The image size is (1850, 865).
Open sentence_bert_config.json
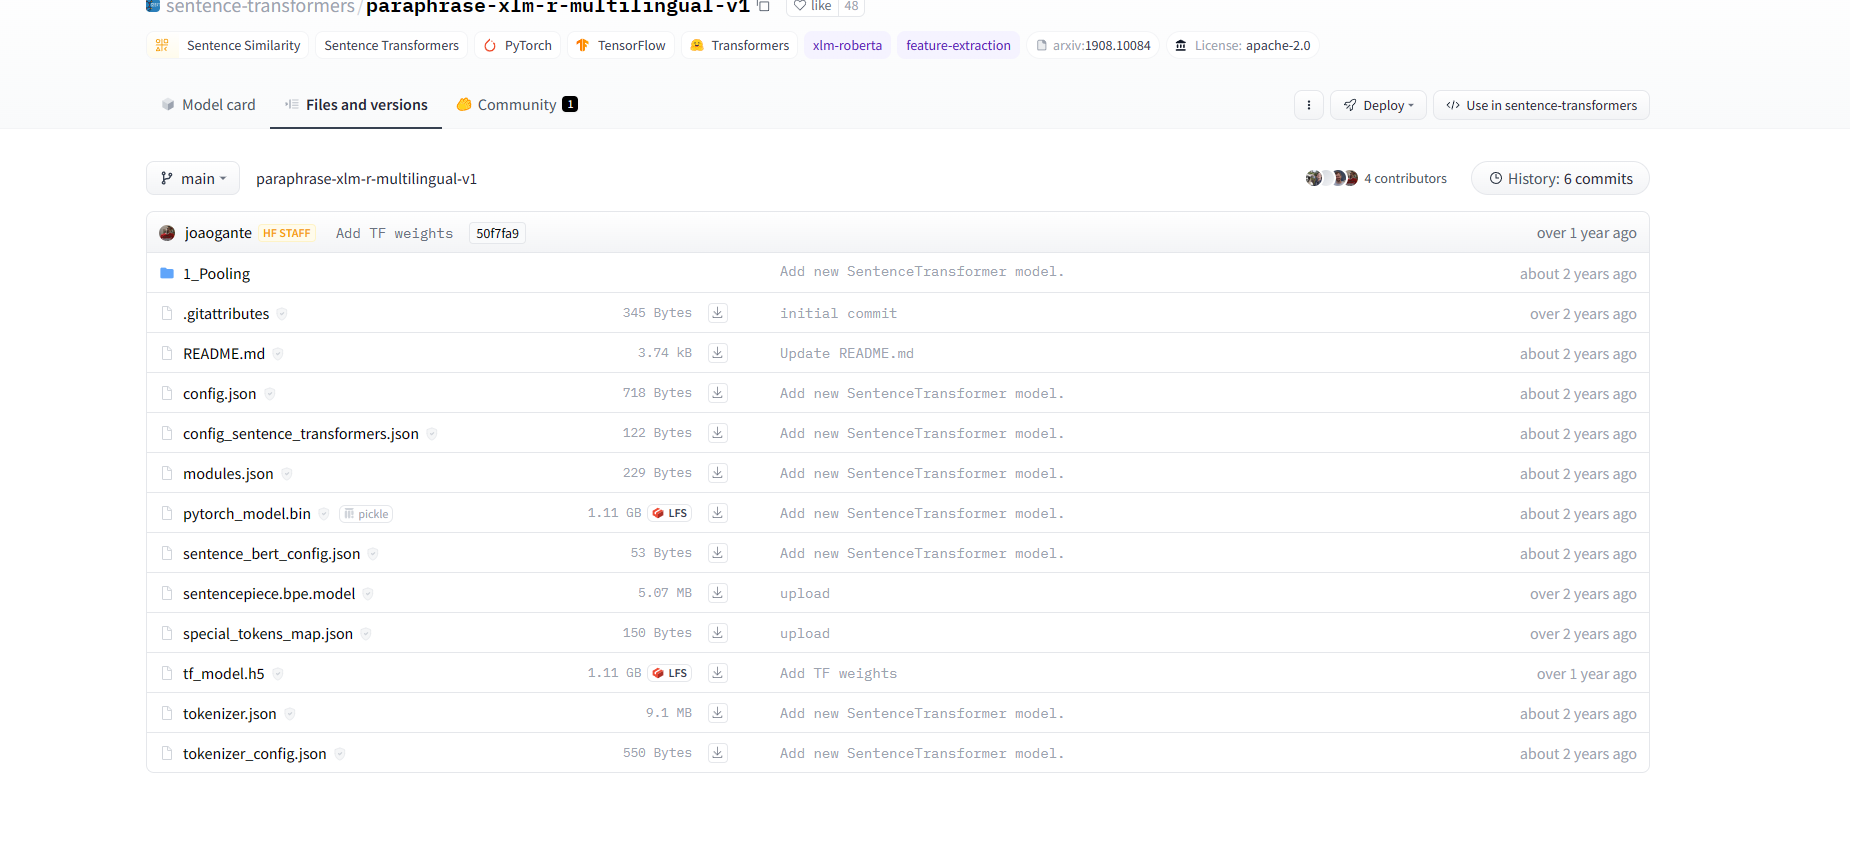[271, 553]
